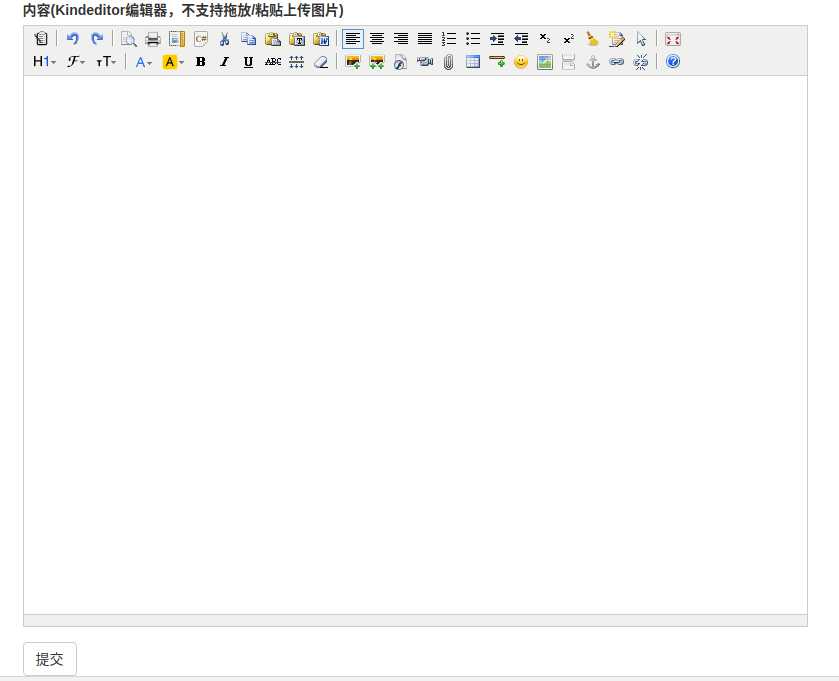Open the H1 heading format dropdown

(44, 62)
